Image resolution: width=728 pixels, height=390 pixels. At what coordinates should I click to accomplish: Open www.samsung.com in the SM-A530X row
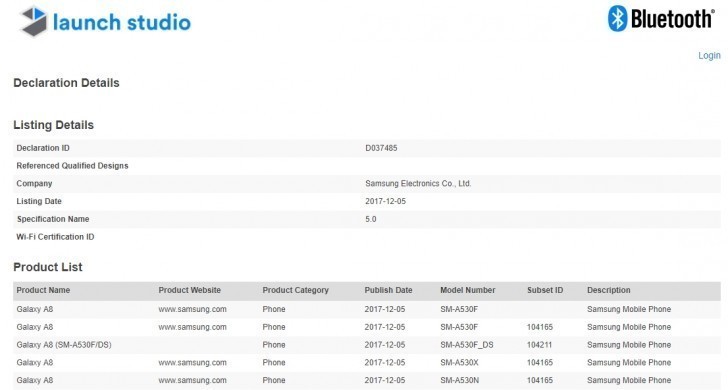192,363
